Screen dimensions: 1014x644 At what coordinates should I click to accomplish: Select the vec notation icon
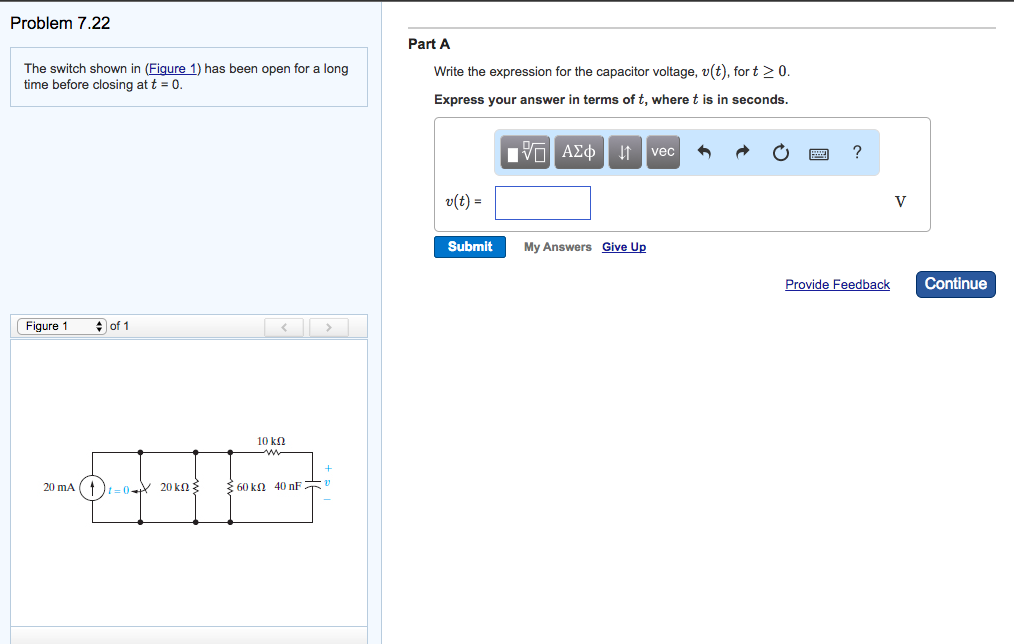click(662, 152)
